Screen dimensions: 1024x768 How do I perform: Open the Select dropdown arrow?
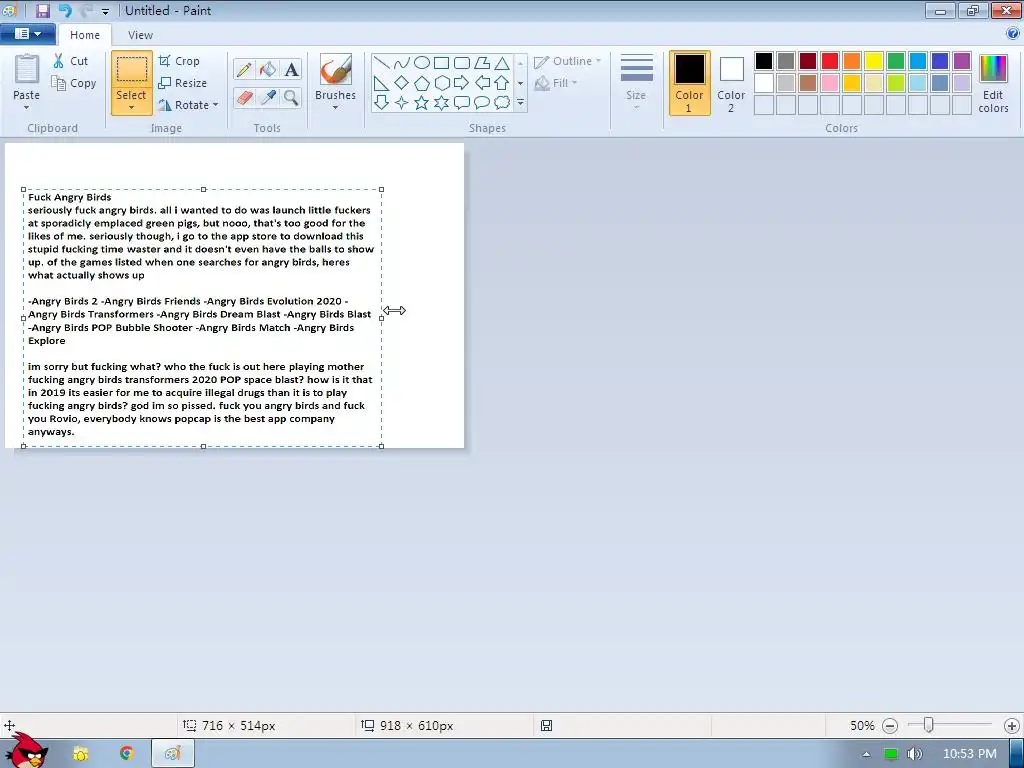[x=131, y=108]
